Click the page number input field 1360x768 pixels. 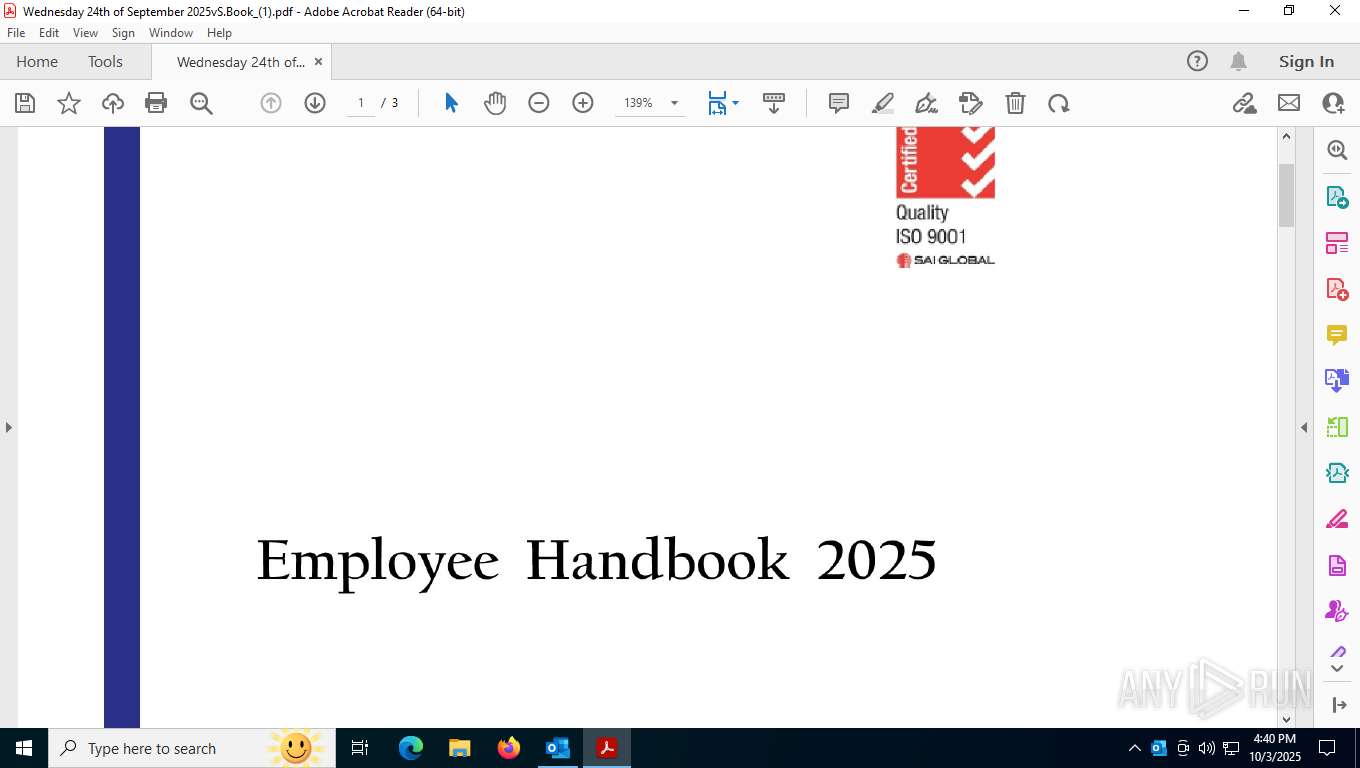pos(361,103)
